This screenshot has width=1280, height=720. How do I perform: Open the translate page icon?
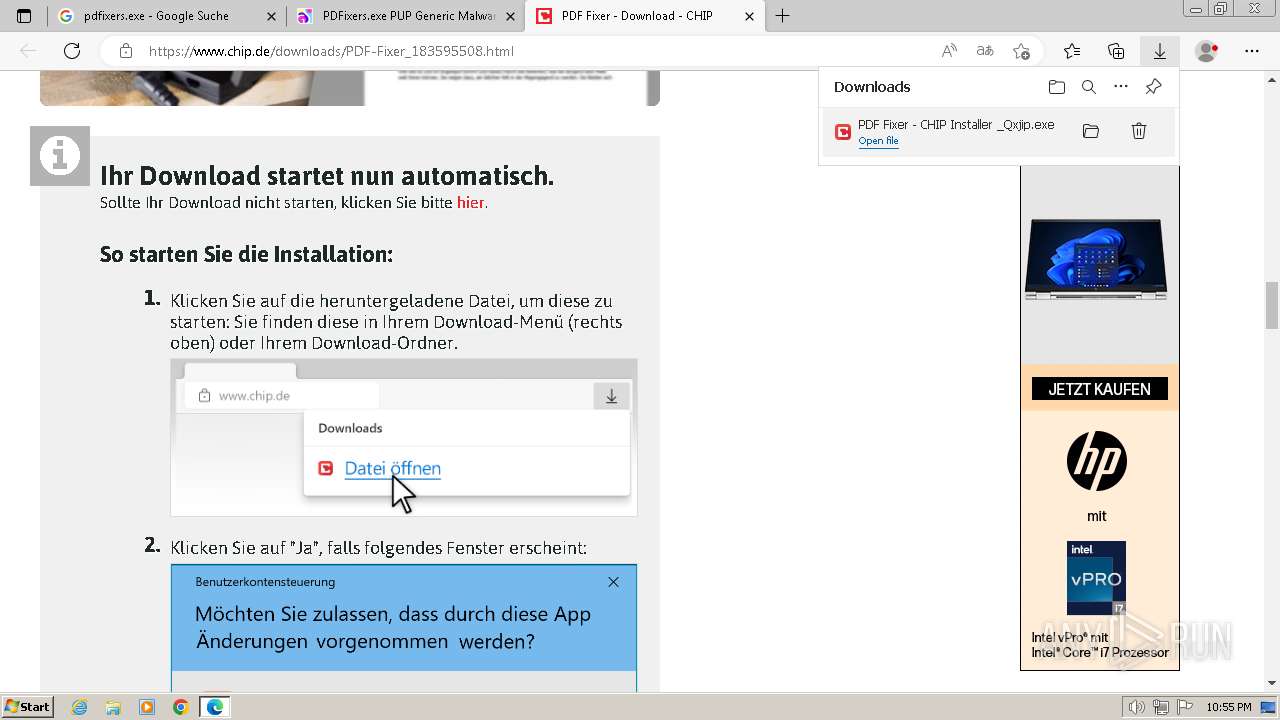pyautogui.click(x=985, y=51)
